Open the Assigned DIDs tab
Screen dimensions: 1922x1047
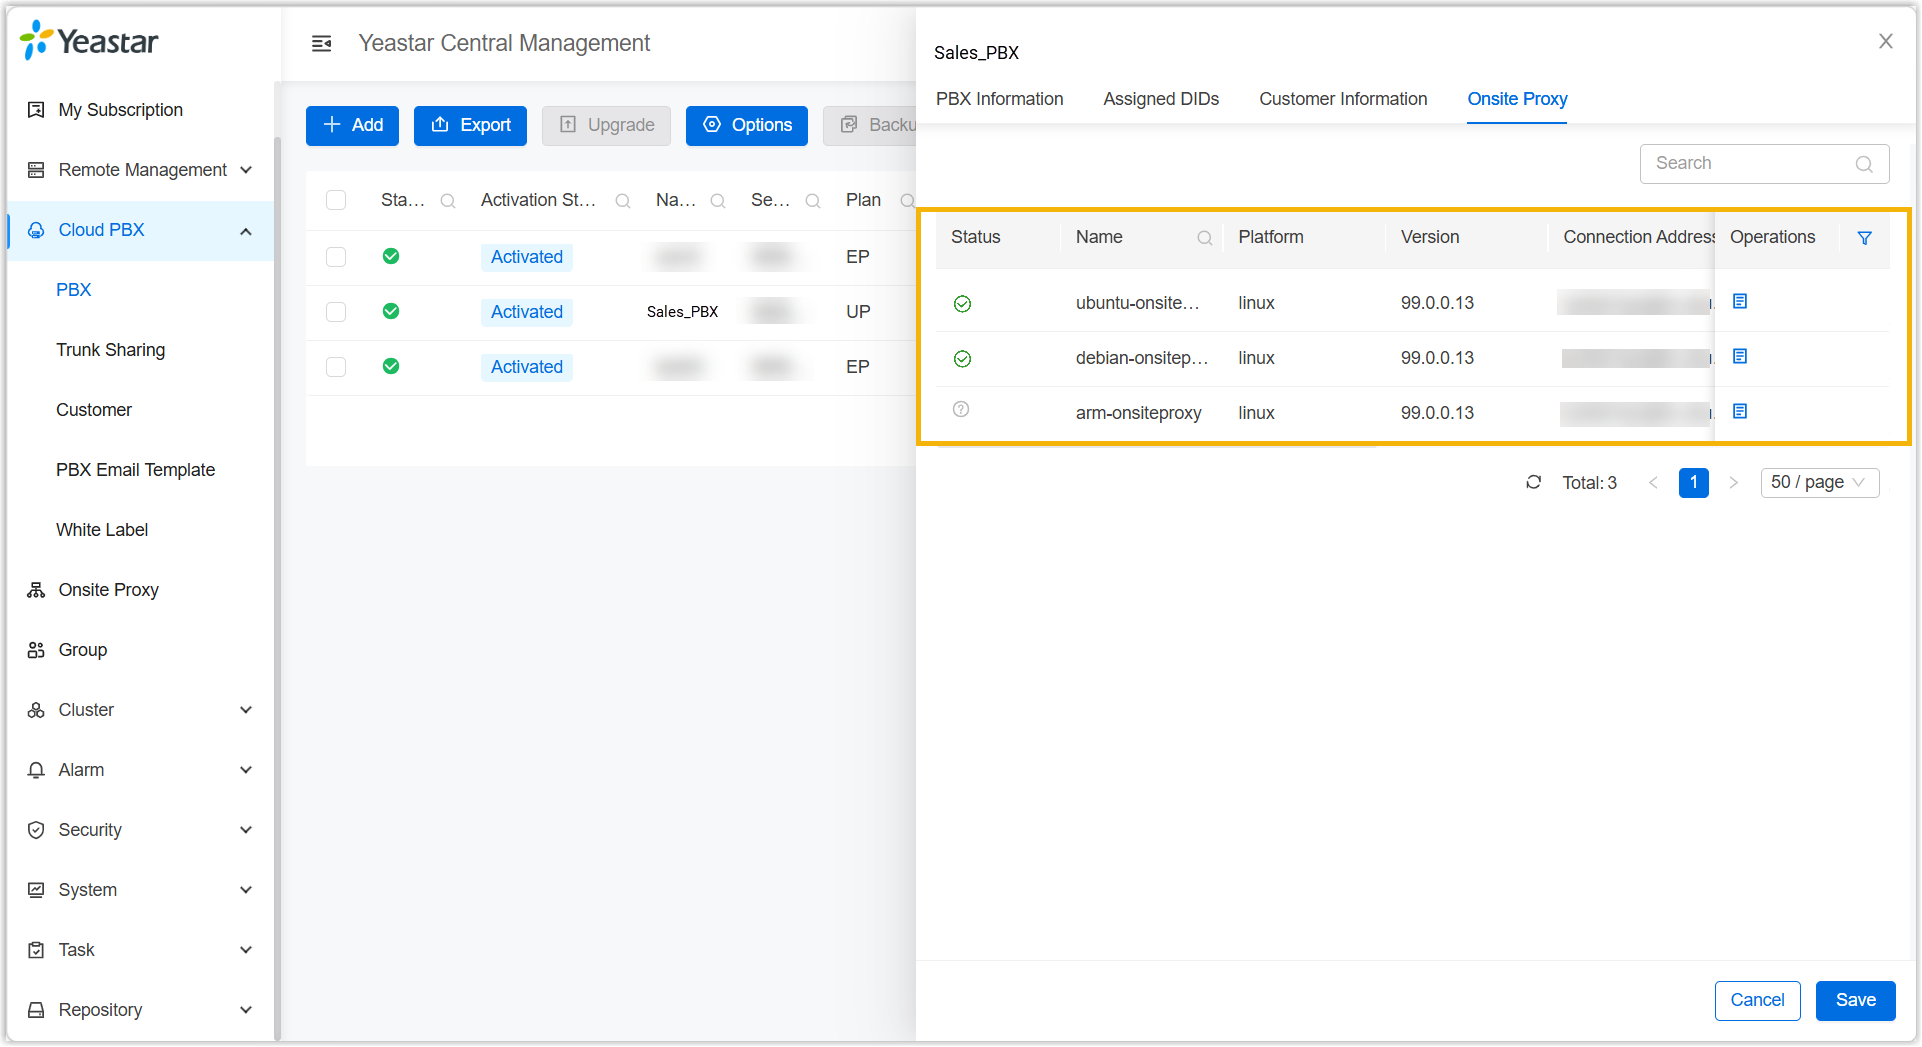[1160, 99]
